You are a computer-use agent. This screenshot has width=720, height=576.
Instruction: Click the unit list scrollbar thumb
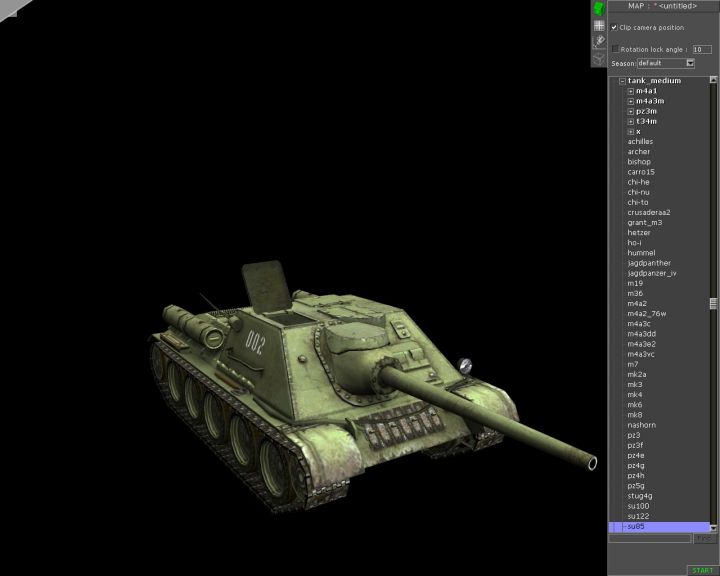point(713,304)
